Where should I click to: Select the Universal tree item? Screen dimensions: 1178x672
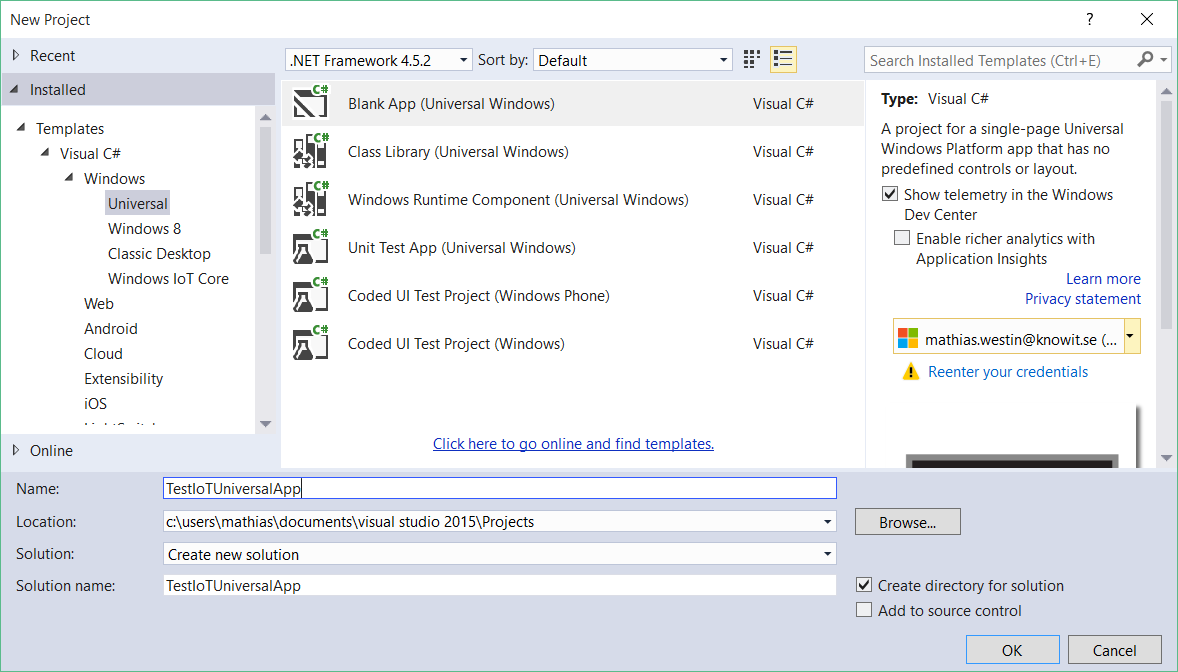(137, 203)
